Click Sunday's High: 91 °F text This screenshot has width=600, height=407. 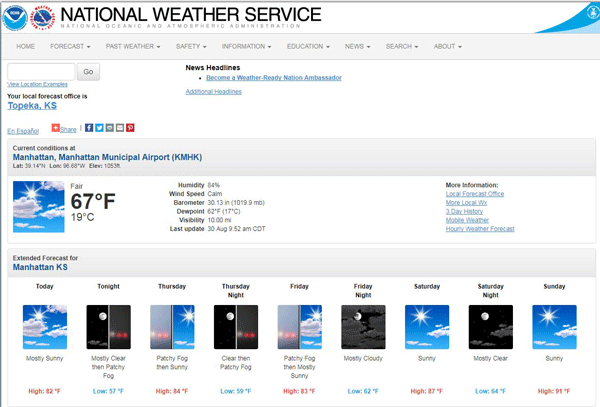pos(554,391)
